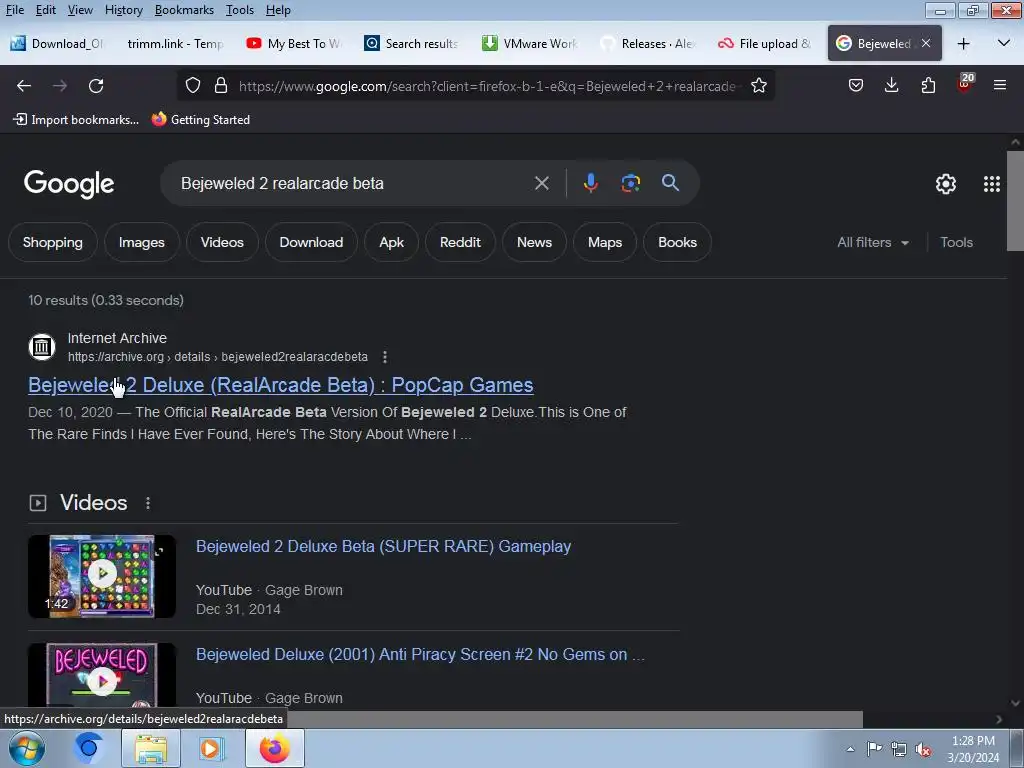Play the 1:42 Bejeweled gameplay thumbnail
1024x768 pixels.
point(102,576)
